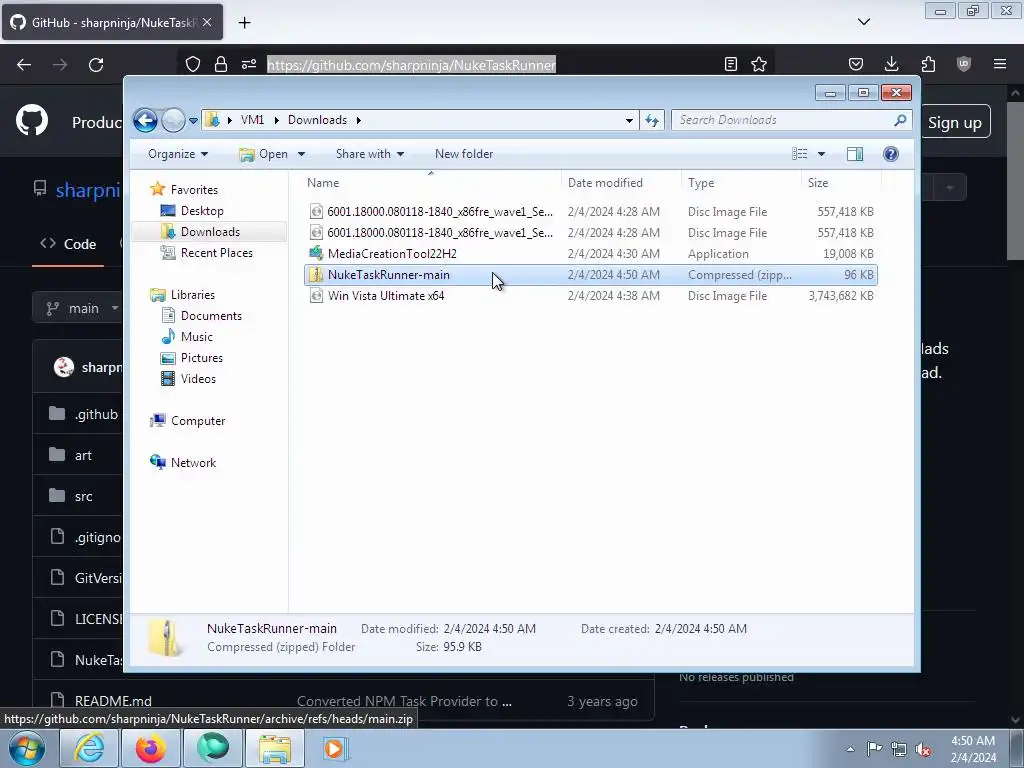Close the GitHub NukeTaskRunner tab
This screenshot has height=768, width=1024.
(207, 22)
